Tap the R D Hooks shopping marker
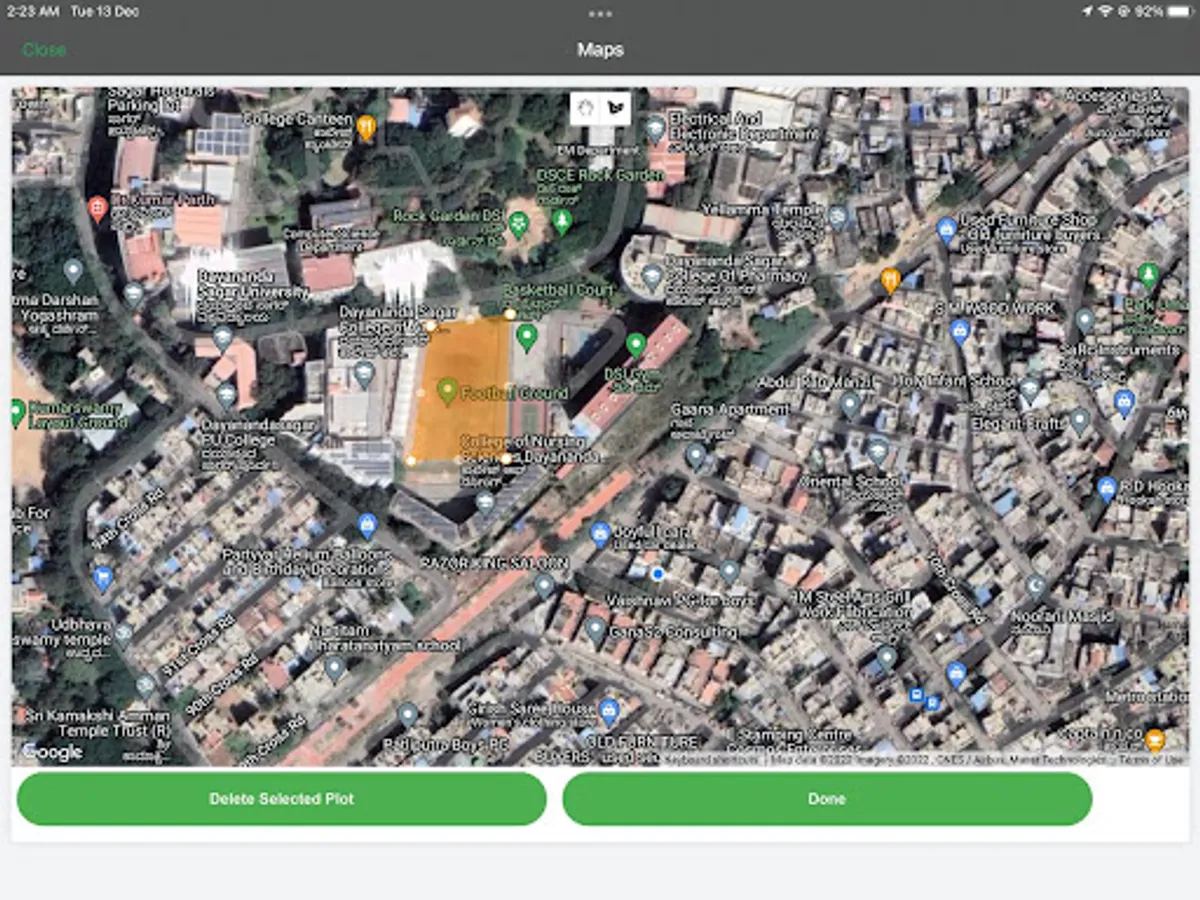 click(1106, 489)
